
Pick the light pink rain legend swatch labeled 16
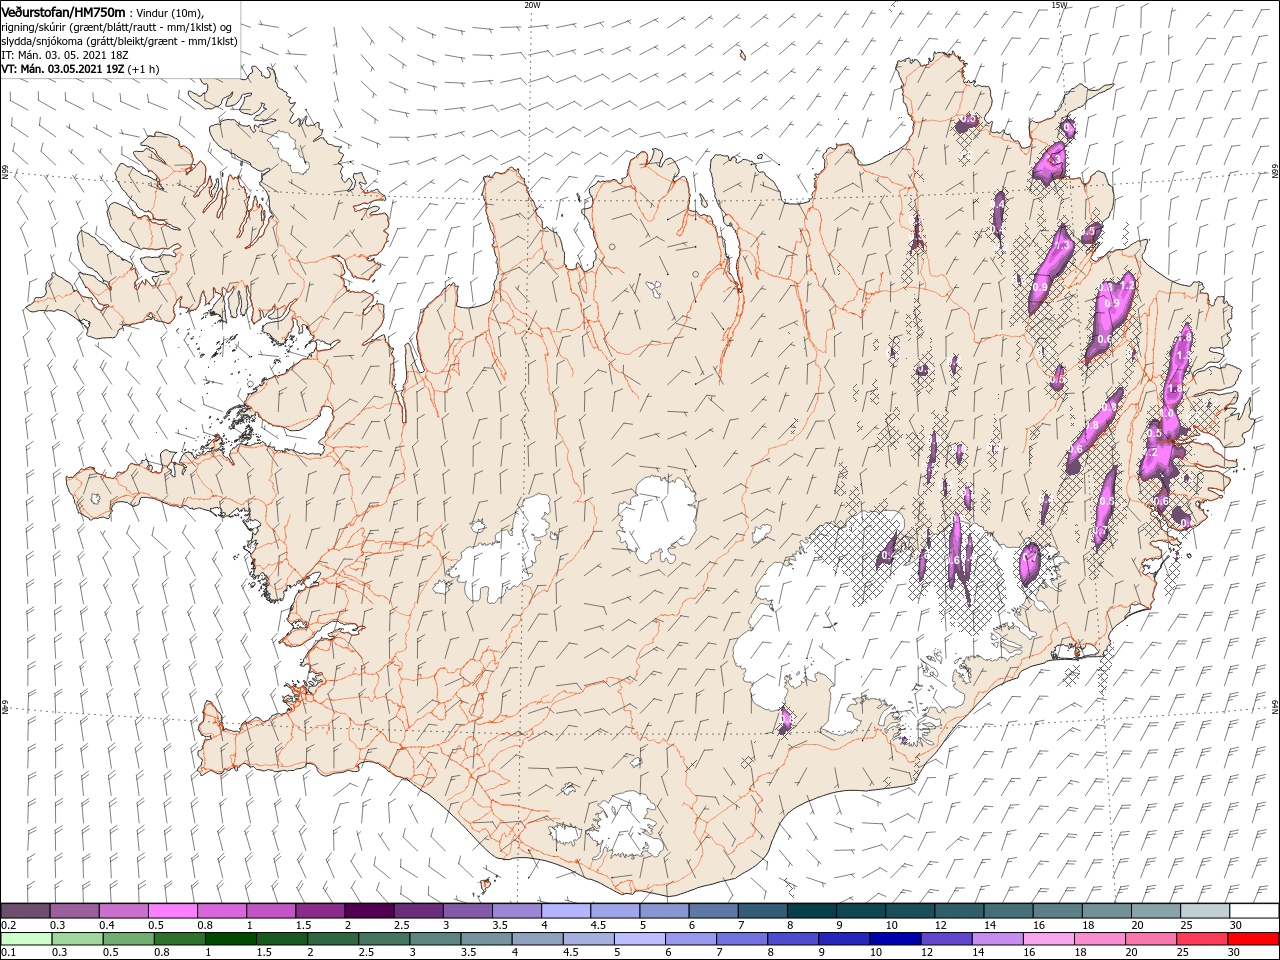point(1049,939)
